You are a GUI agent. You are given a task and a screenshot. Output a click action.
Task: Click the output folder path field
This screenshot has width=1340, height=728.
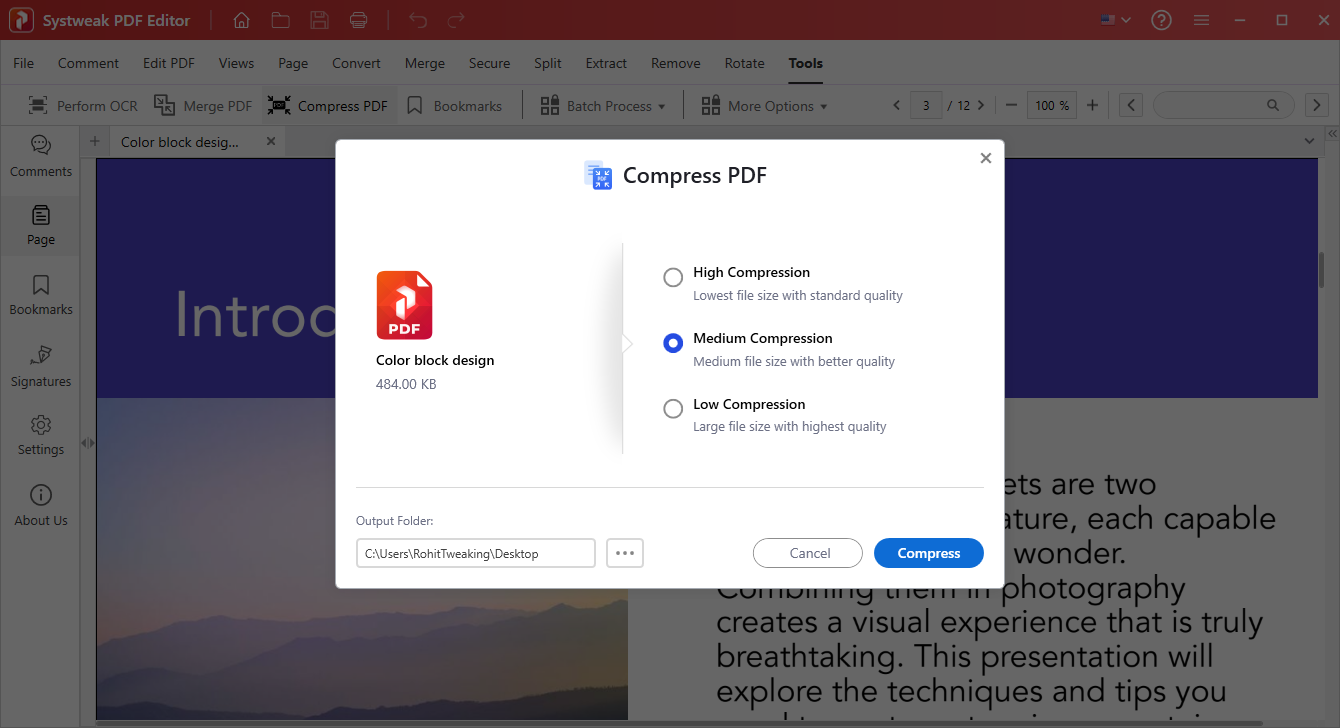pos(475,552)
